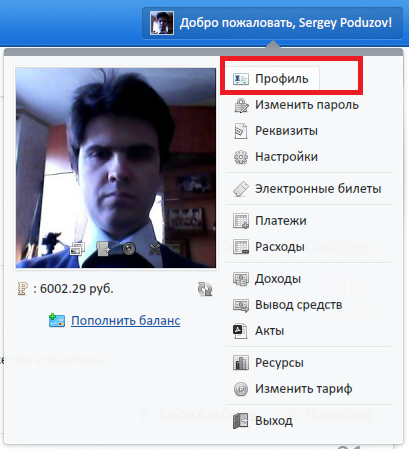Click the ticket icon beside Электронные билеты
Screen dimensions: 409x449
coord(241,189)
